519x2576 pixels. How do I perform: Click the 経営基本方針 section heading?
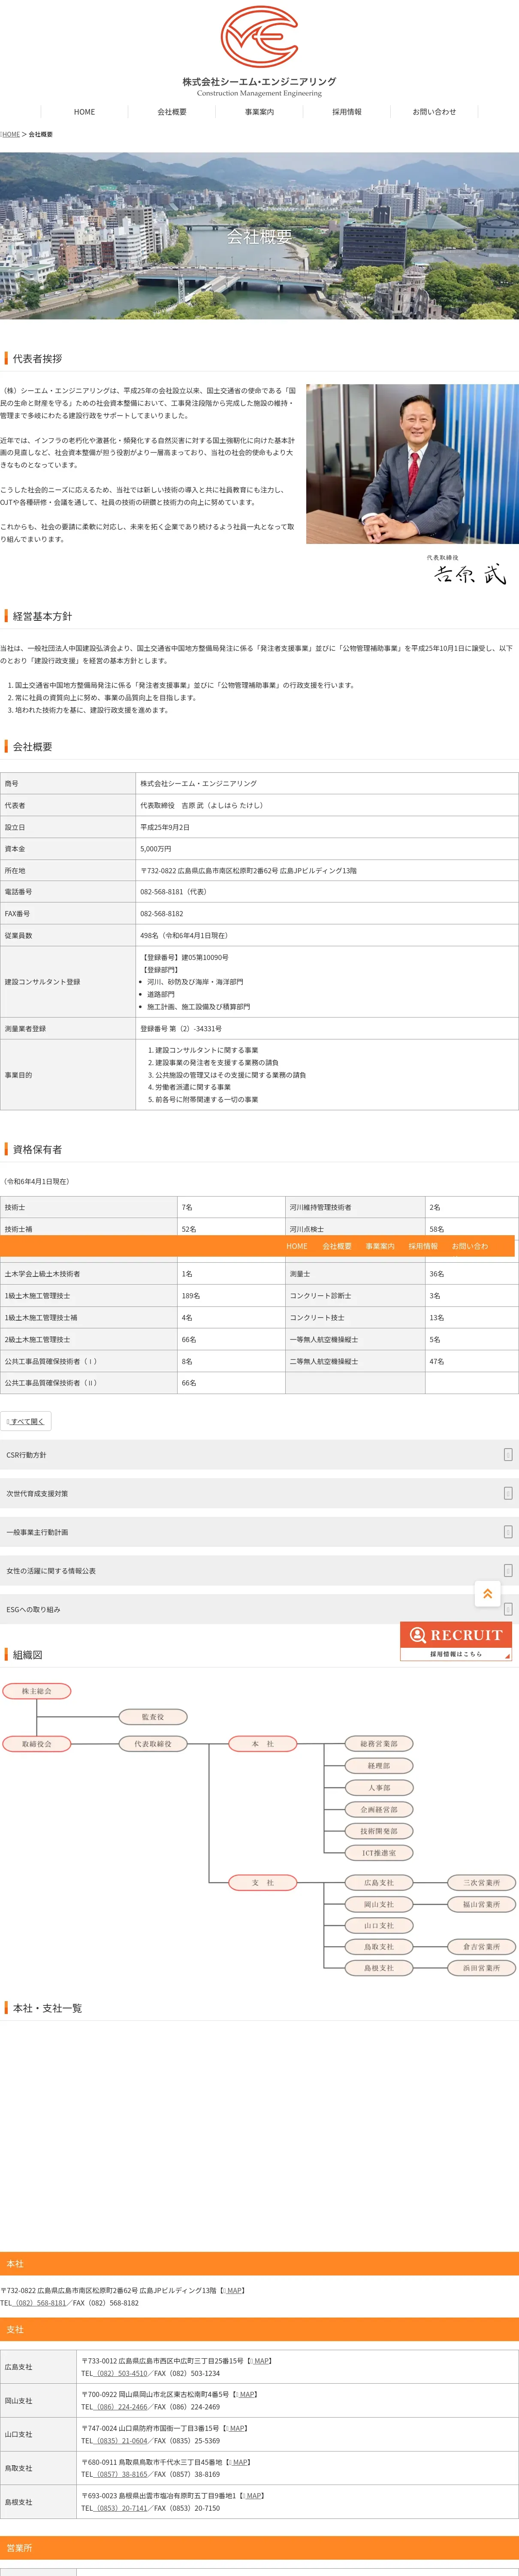[42, 616]
